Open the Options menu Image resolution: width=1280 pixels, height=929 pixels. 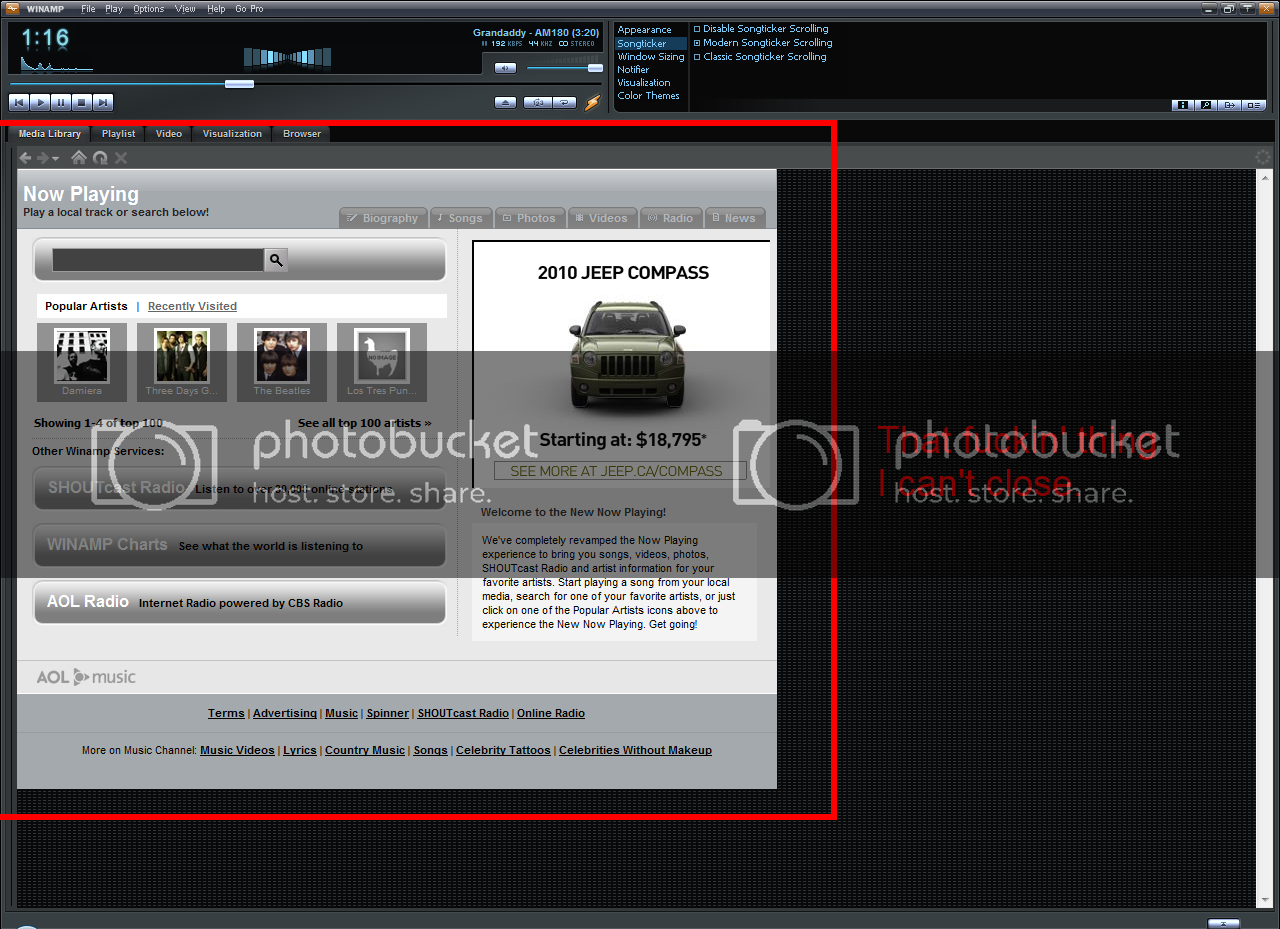pyautogui.click(x=148, y=9)
